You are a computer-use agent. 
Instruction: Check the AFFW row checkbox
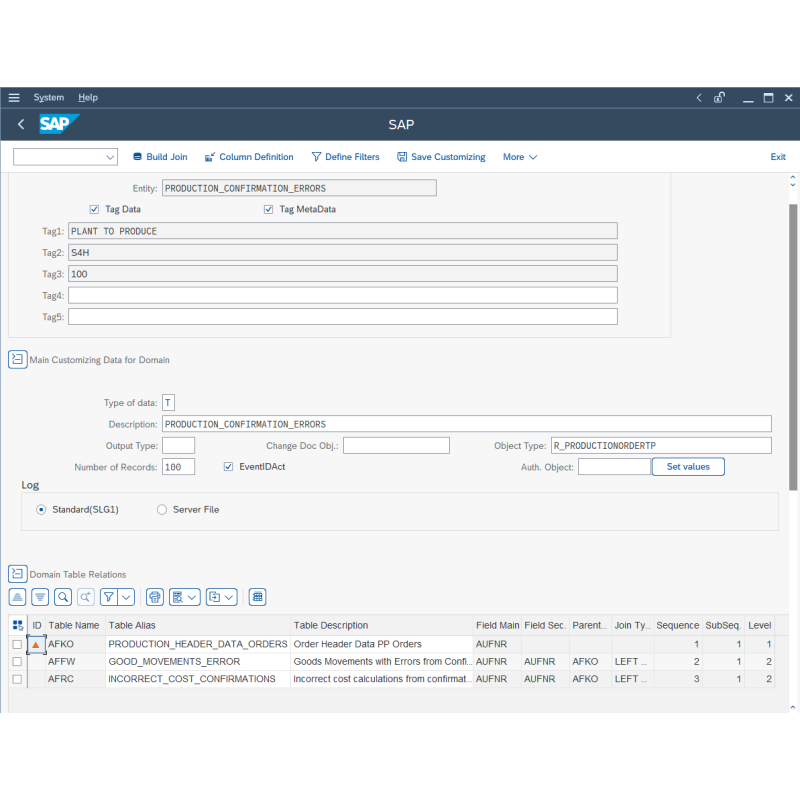(x=17, y=662)
